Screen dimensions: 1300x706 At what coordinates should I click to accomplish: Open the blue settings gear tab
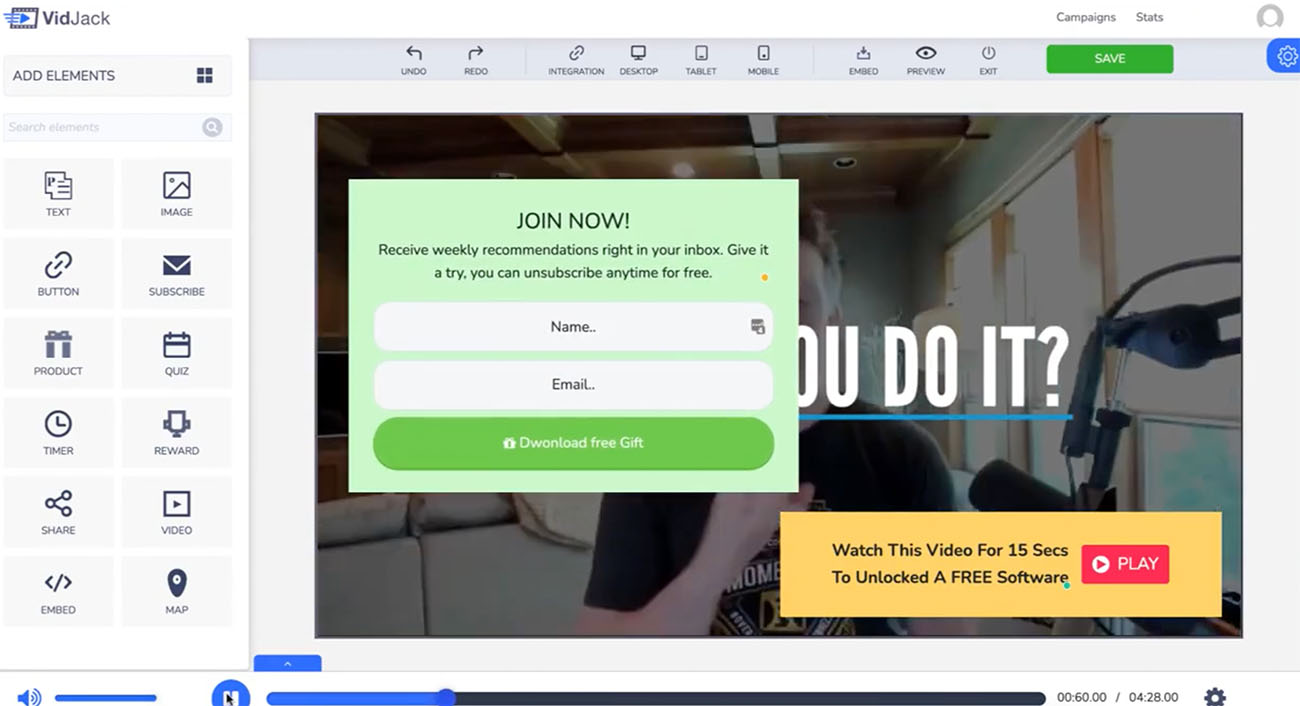(x=1285, y=57)
